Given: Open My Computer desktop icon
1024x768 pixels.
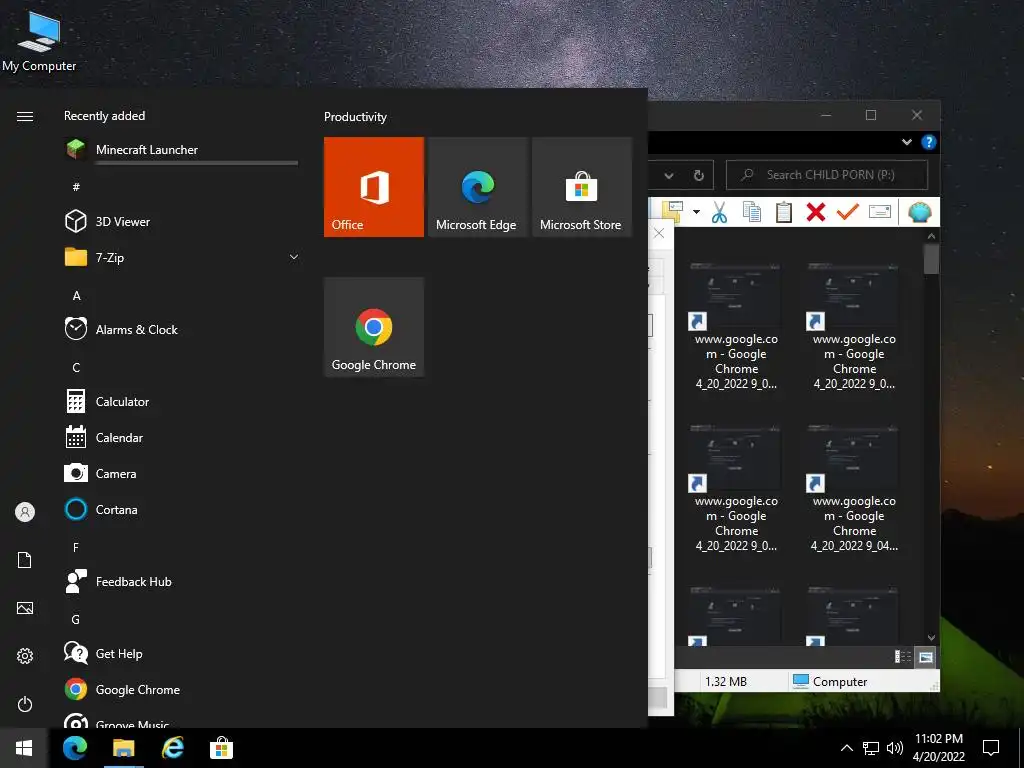Looking at the screenshot, I should tap(39, 40).
